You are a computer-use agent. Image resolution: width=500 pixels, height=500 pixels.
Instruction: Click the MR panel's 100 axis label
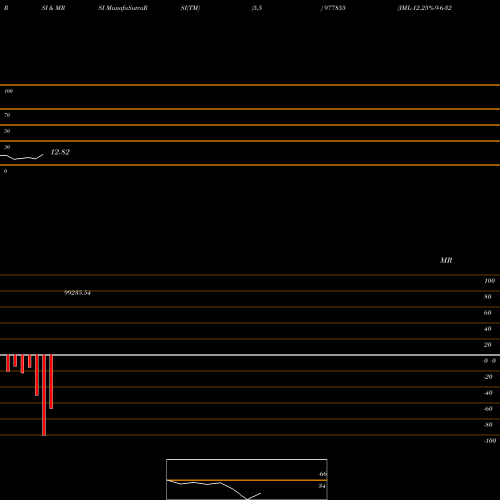tap(489, 281)
